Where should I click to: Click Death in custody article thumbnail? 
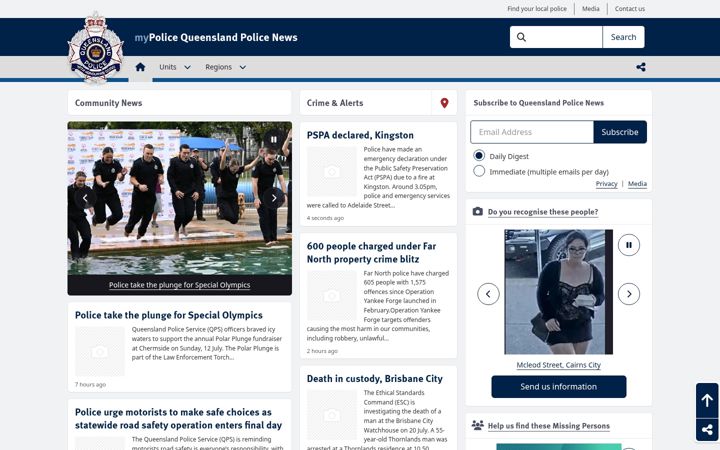click(332, 415)
